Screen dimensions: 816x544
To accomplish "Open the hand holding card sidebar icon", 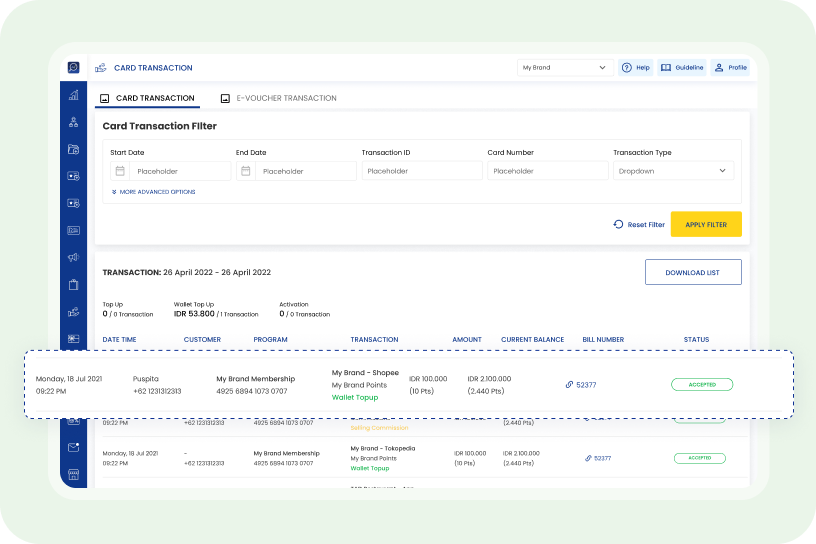I will [73, 312].
